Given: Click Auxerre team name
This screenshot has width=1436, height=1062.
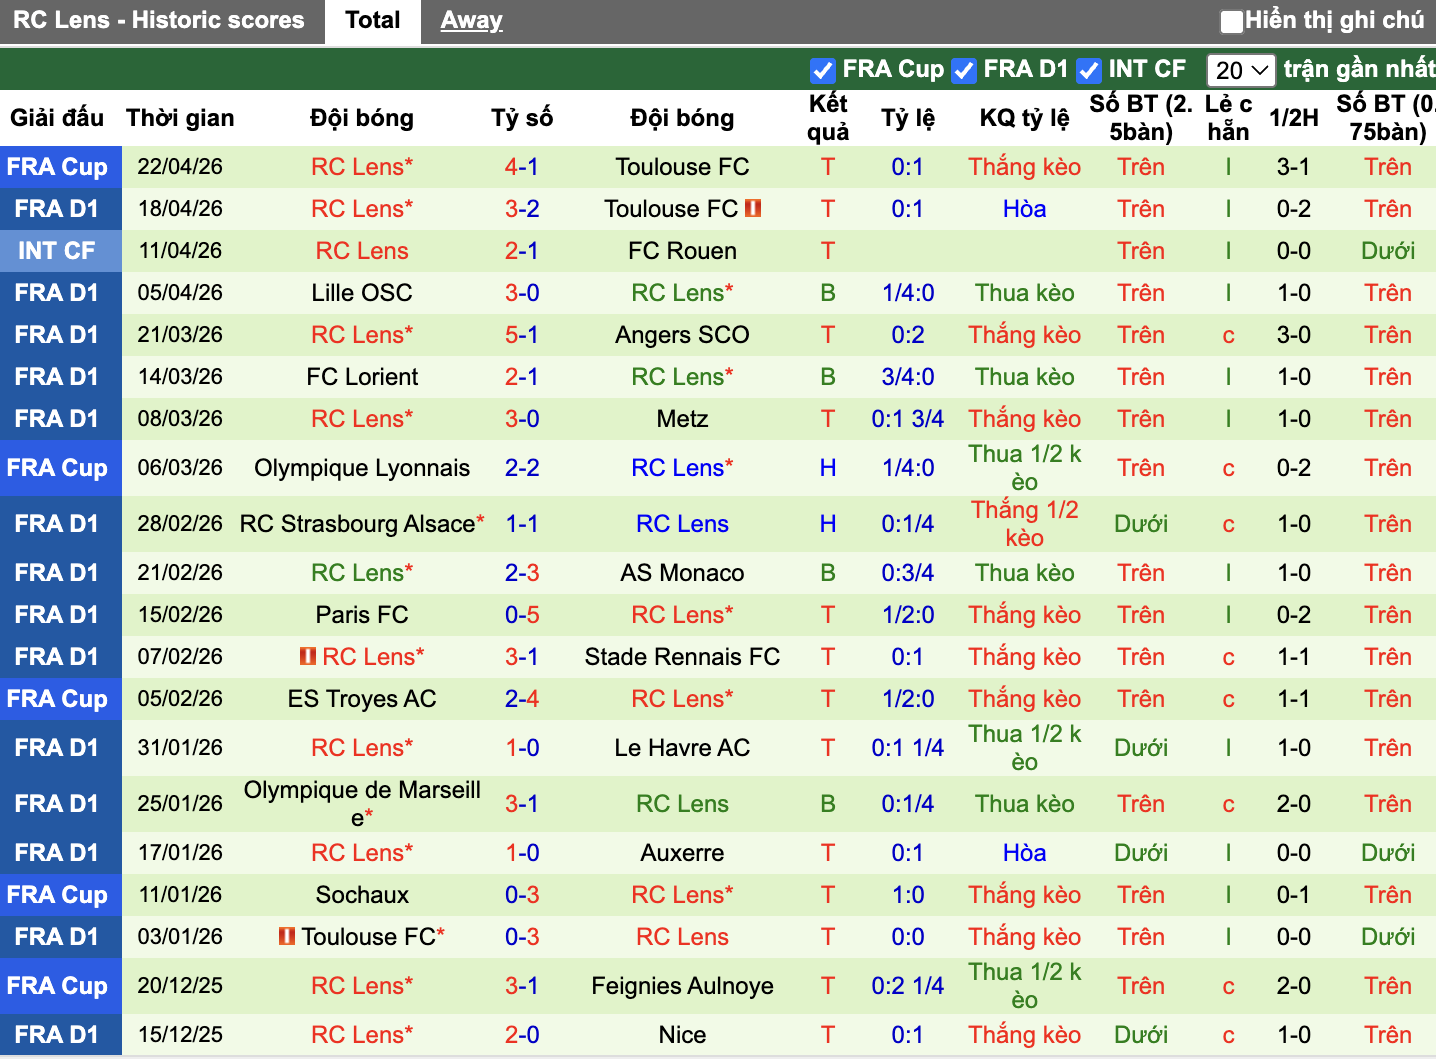Looking at the screenshot, I should pos(682,853).
